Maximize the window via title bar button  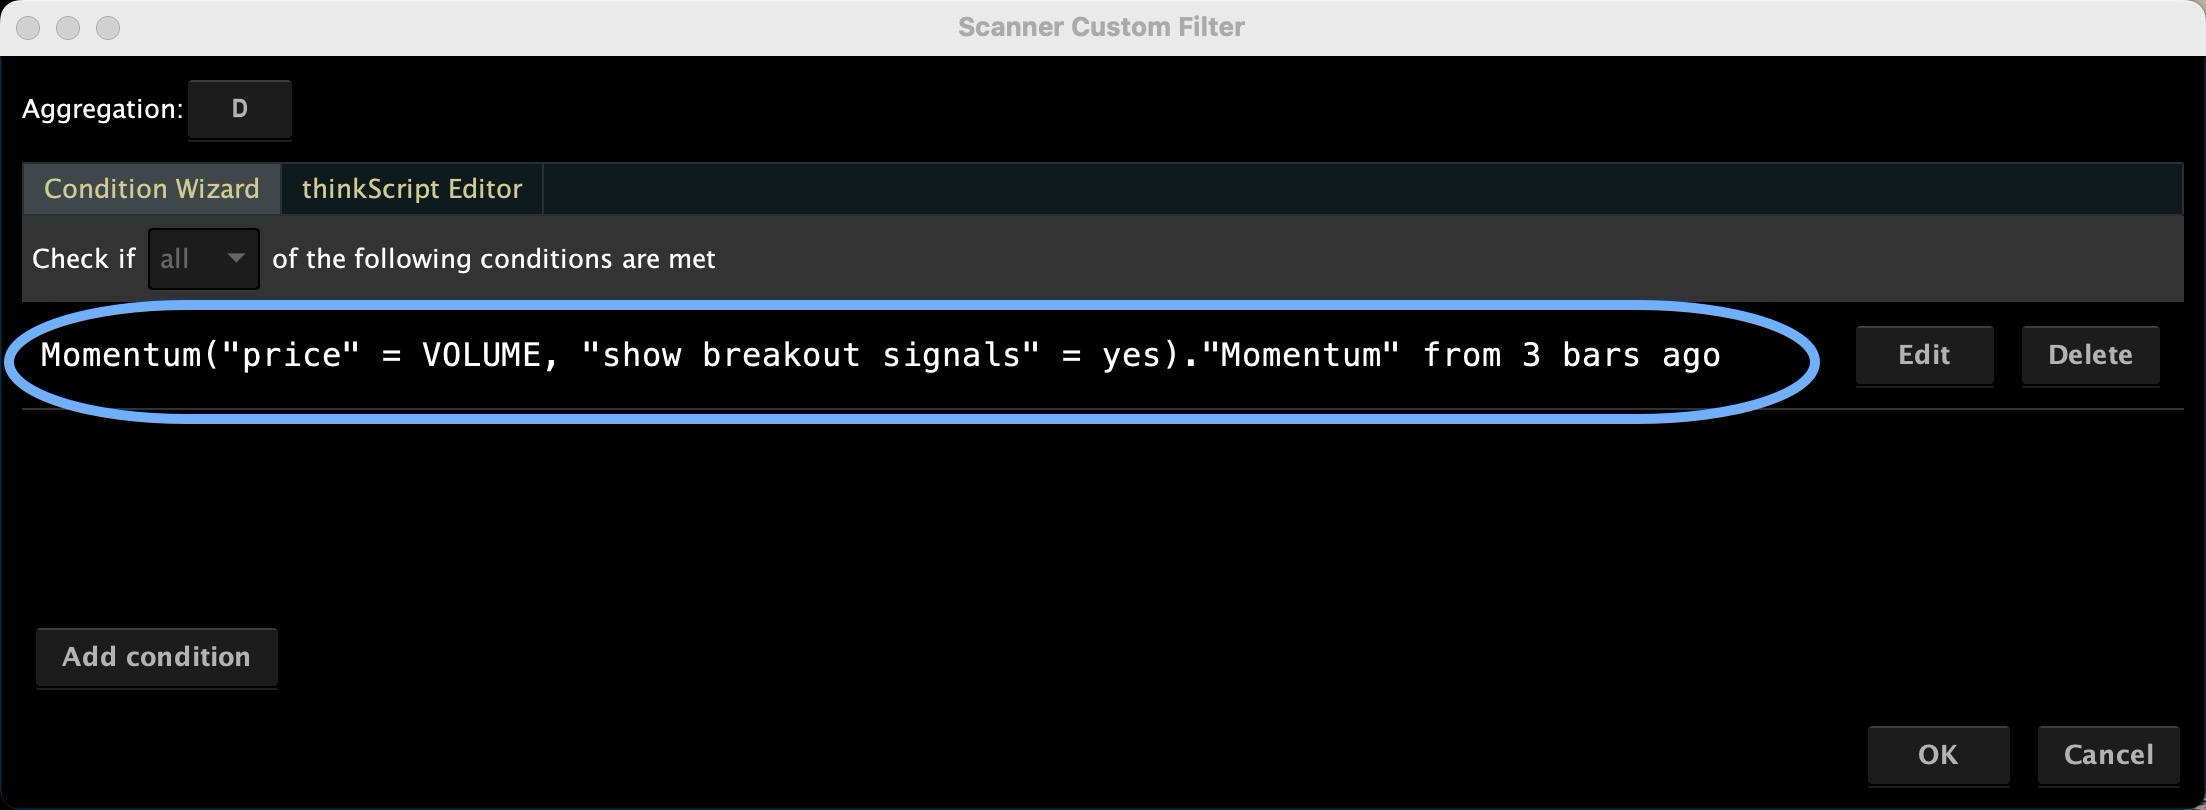click(x=108, y=28)
